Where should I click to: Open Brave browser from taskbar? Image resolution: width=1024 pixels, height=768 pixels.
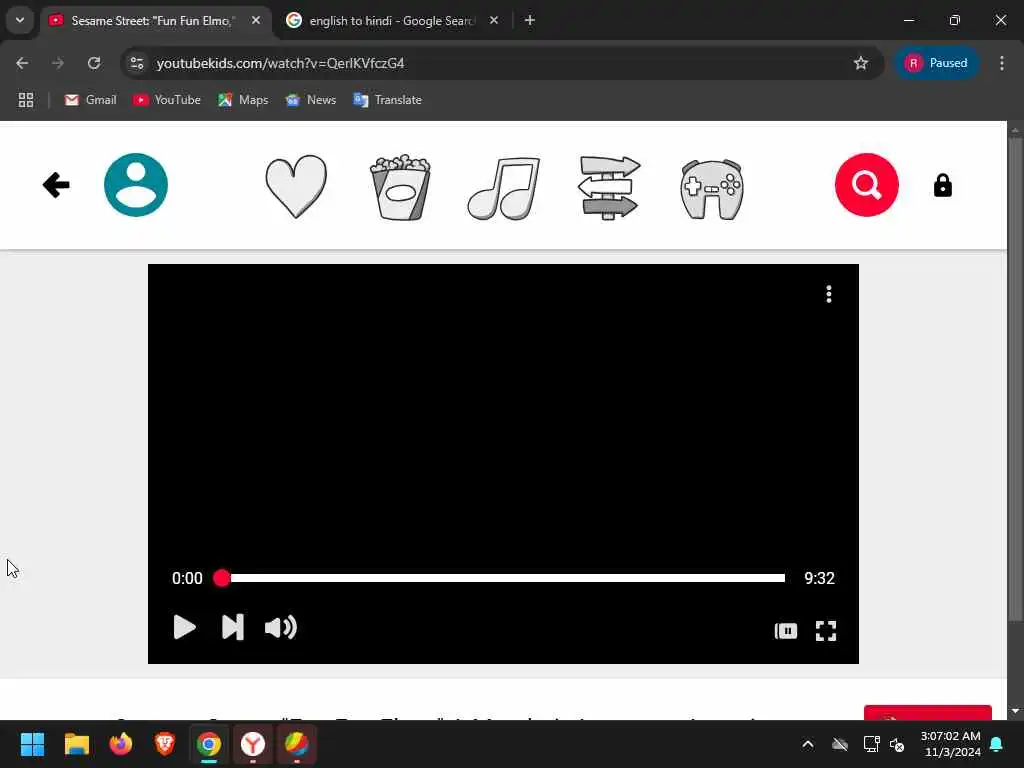click(x=165, y=744)
